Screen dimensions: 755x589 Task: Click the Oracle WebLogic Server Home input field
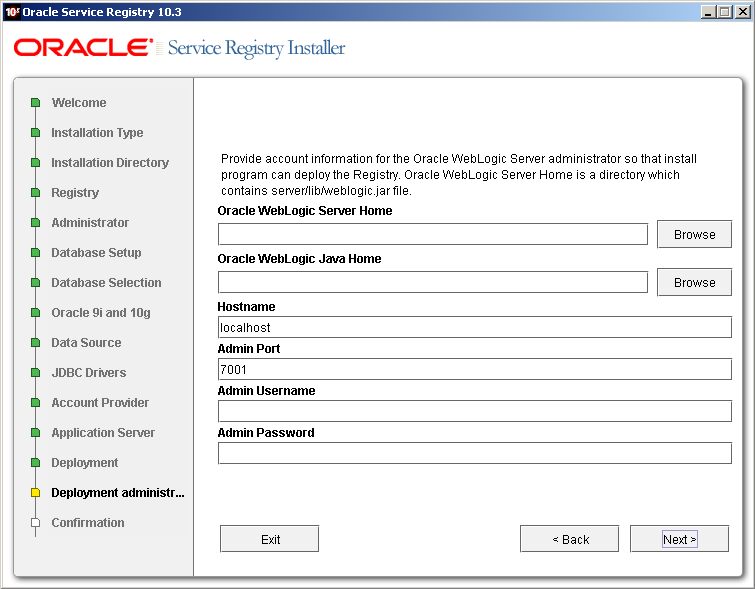coord(432,234)
